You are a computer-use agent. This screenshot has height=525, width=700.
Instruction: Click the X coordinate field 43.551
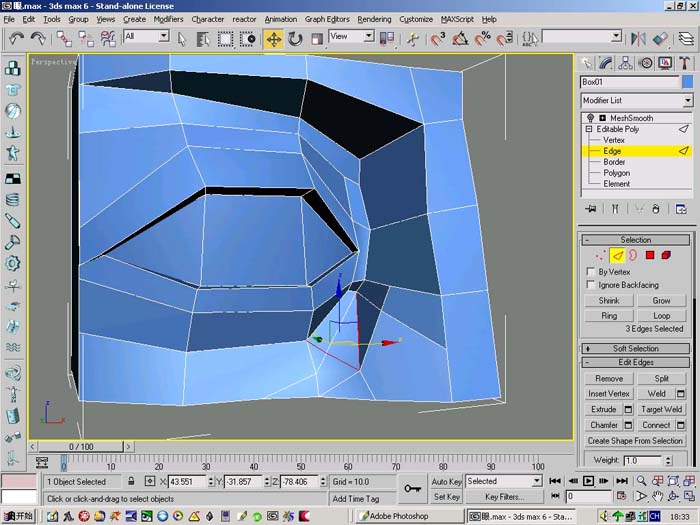(187, 482)
